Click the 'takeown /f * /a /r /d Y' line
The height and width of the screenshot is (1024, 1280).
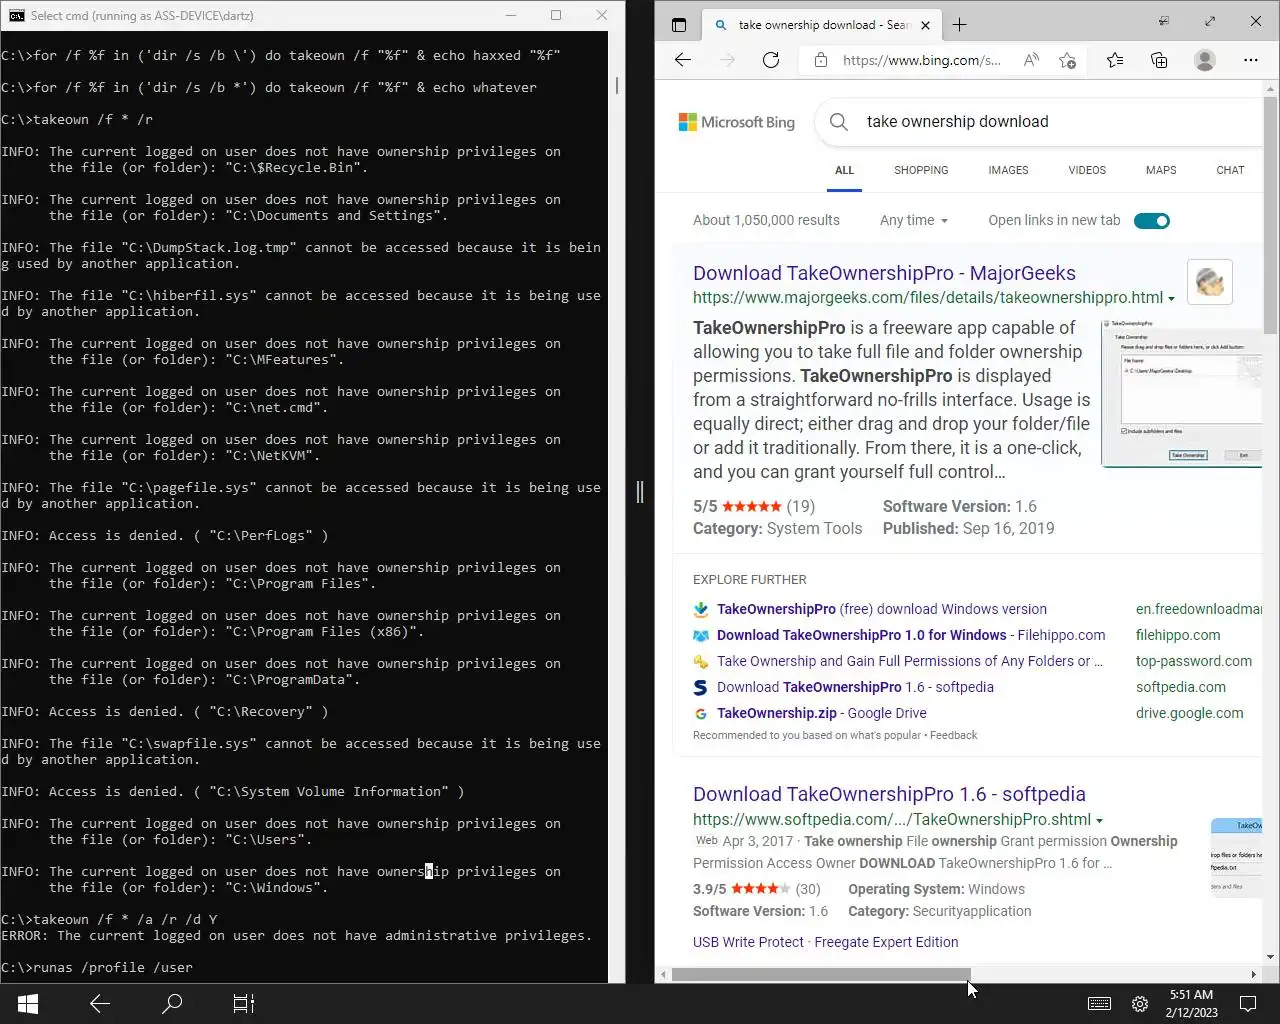(109, 919)
